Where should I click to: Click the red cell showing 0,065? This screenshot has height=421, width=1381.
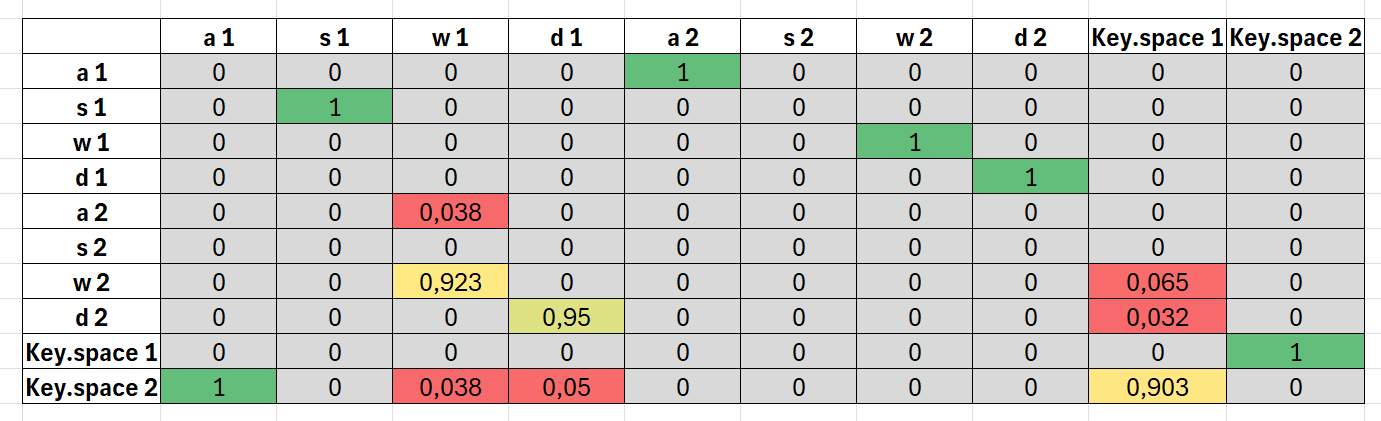click(x=1159, y=283)
